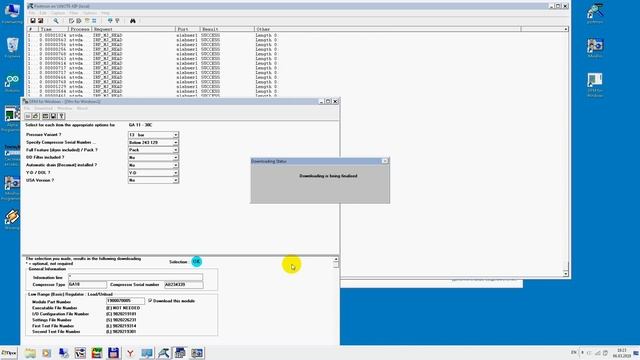Screen dimensions: 640x360
Task: Toggle the Download this module checkbox
Action: [x=150, y=300]
